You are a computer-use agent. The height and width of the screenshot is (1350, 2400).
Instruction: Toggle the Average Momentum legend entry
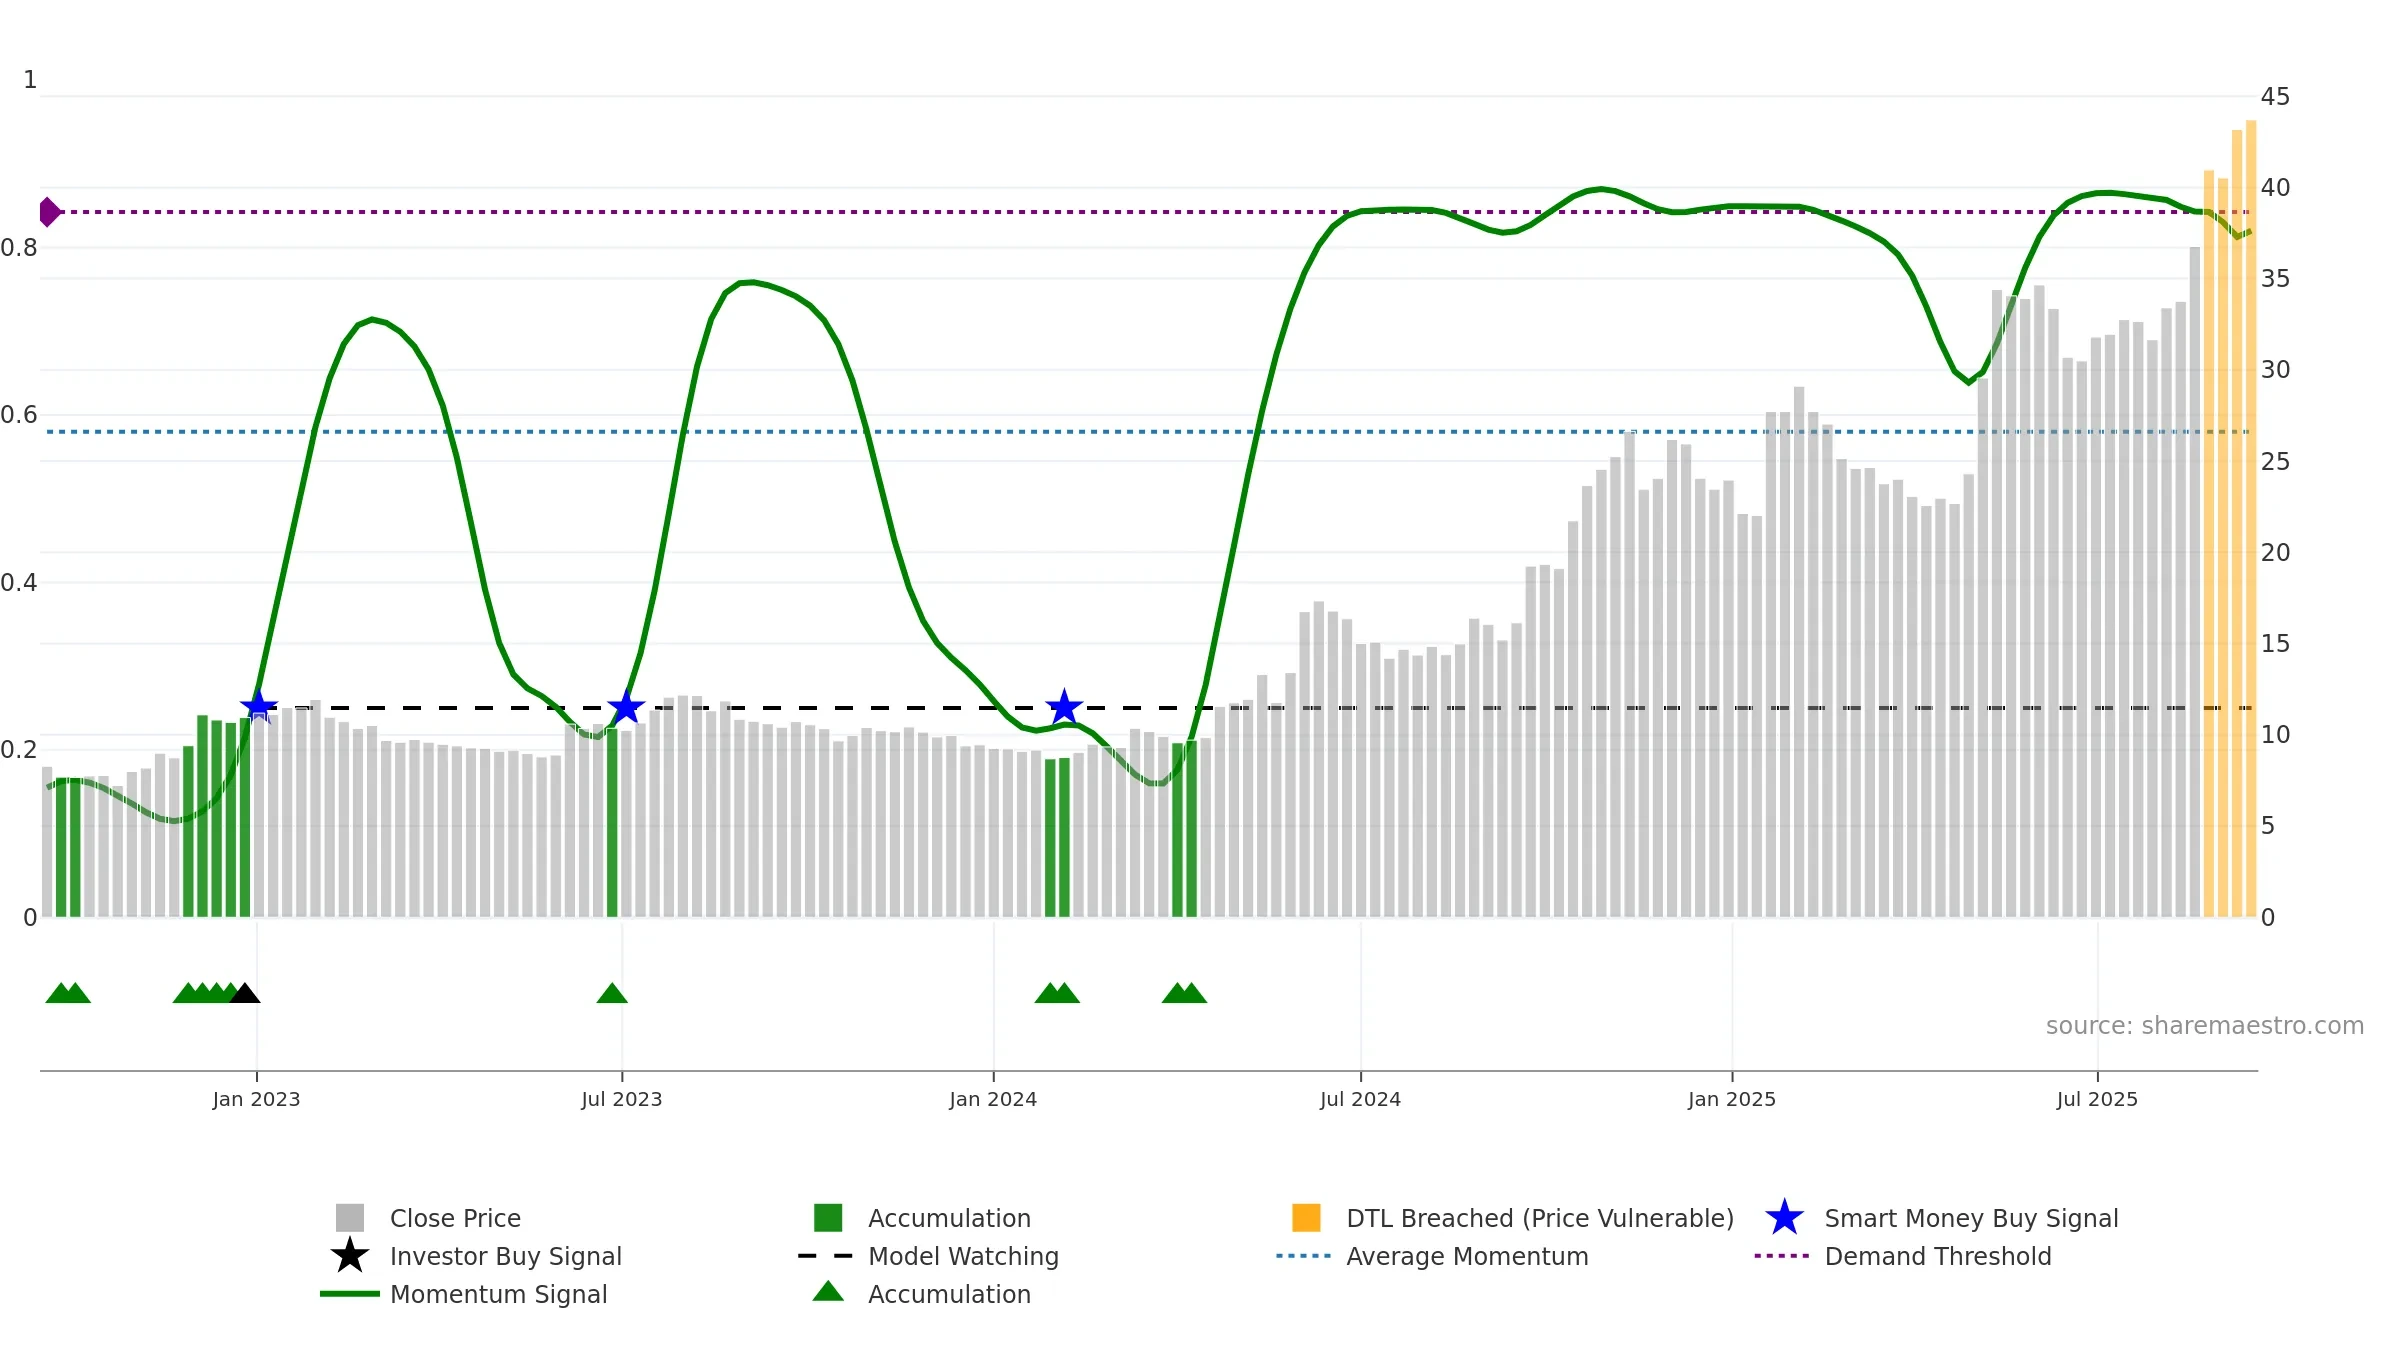(1432, 1256)
